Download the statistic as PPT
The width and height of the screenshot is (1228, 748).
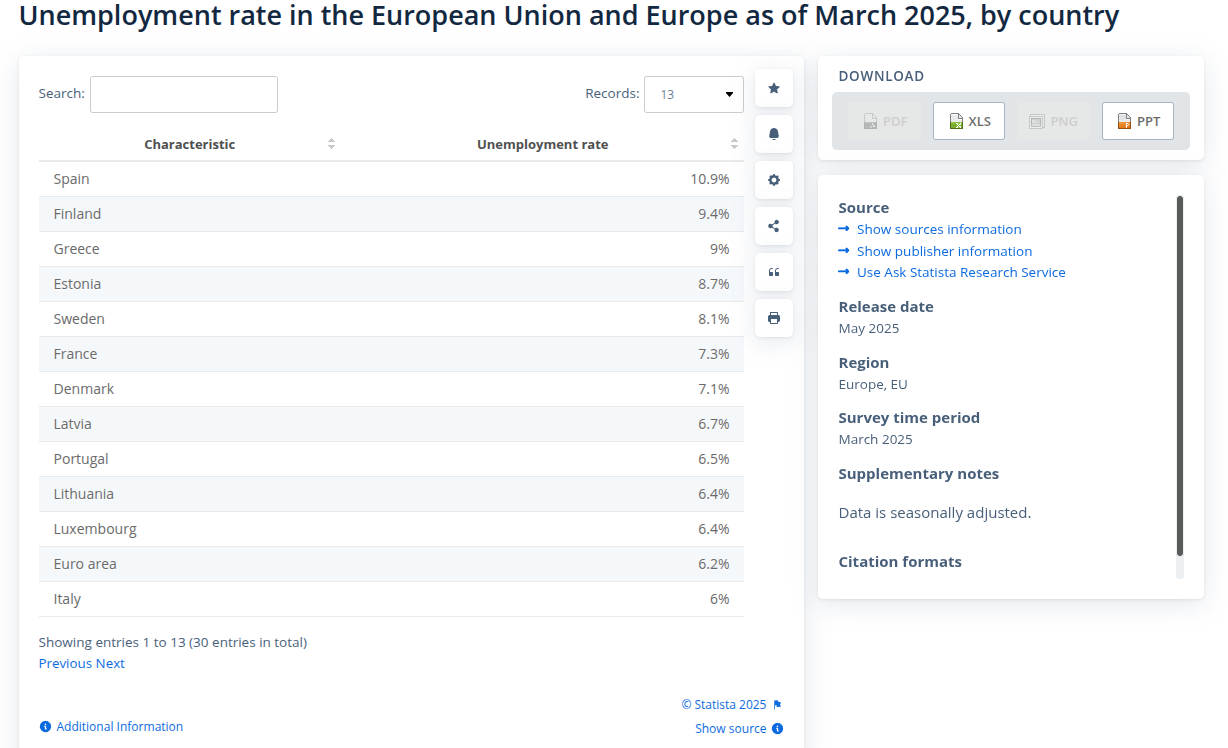pyautogui.click(x=1138, y=121)
